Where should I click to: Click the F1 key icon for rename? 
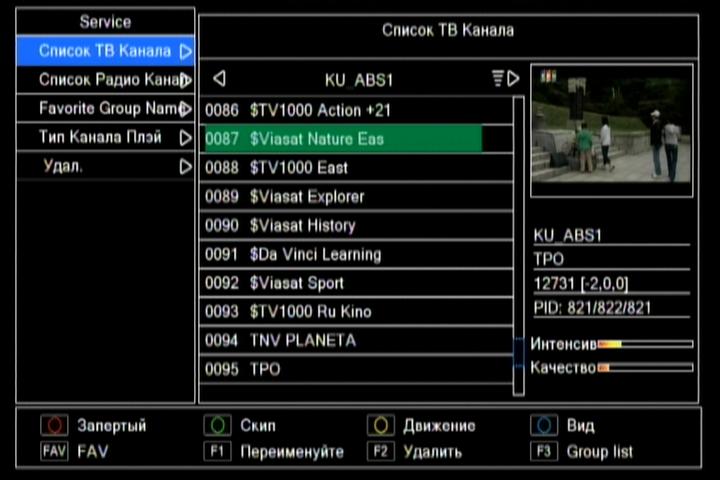pyautogui.click(x=218, y=451)
